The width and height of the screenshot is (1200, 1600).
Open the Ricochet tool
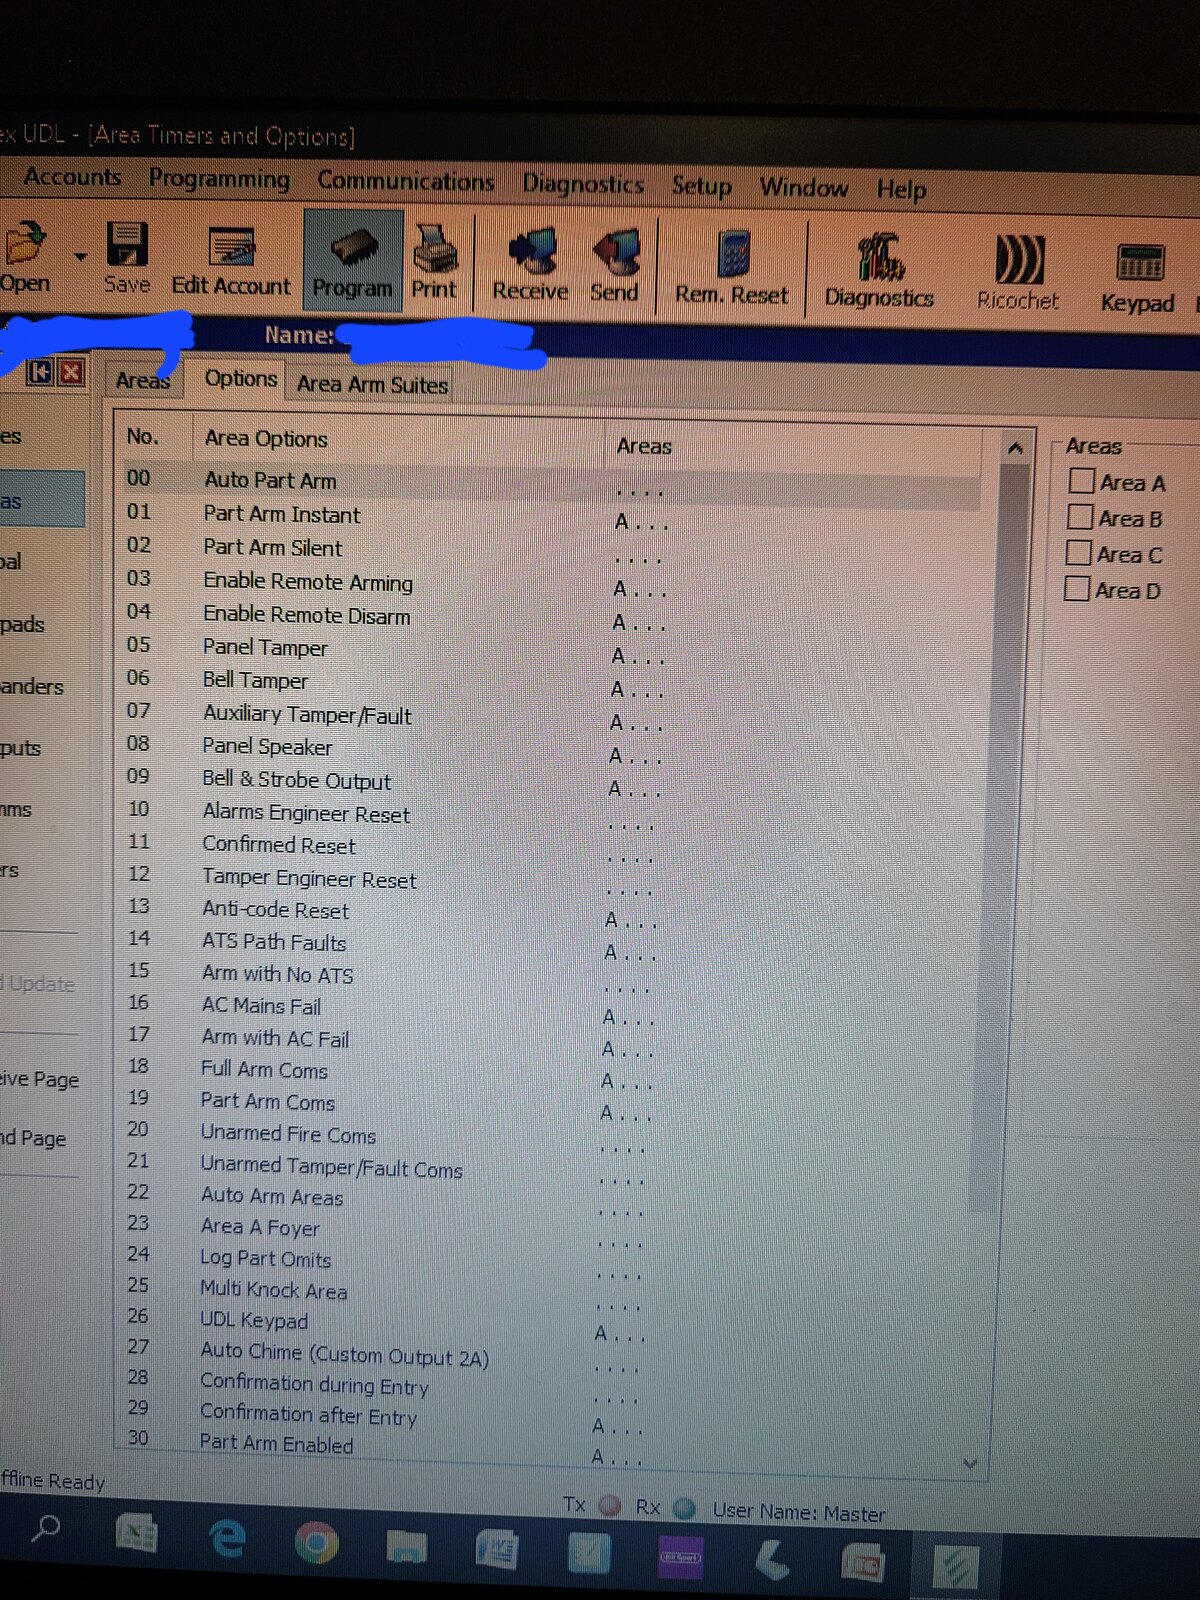click(x=1018, y=262)
